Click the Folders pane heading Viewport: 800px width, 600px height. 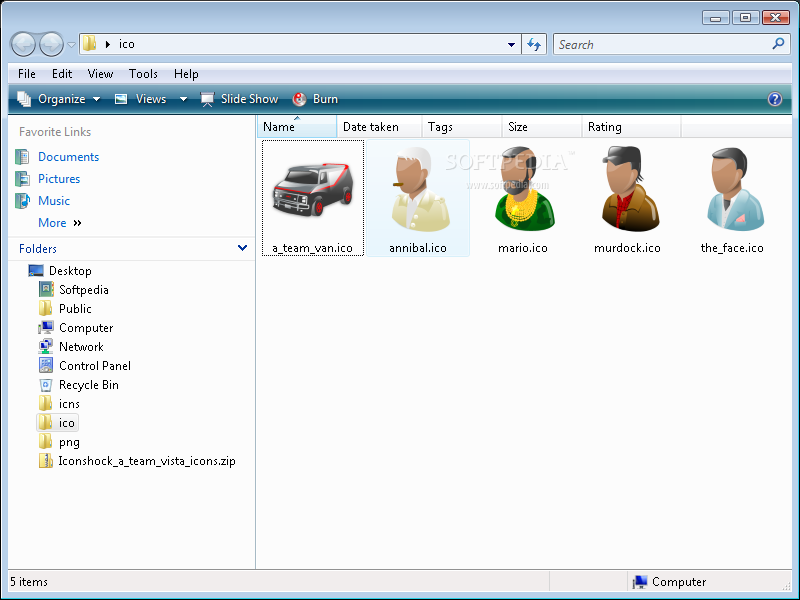38,248
